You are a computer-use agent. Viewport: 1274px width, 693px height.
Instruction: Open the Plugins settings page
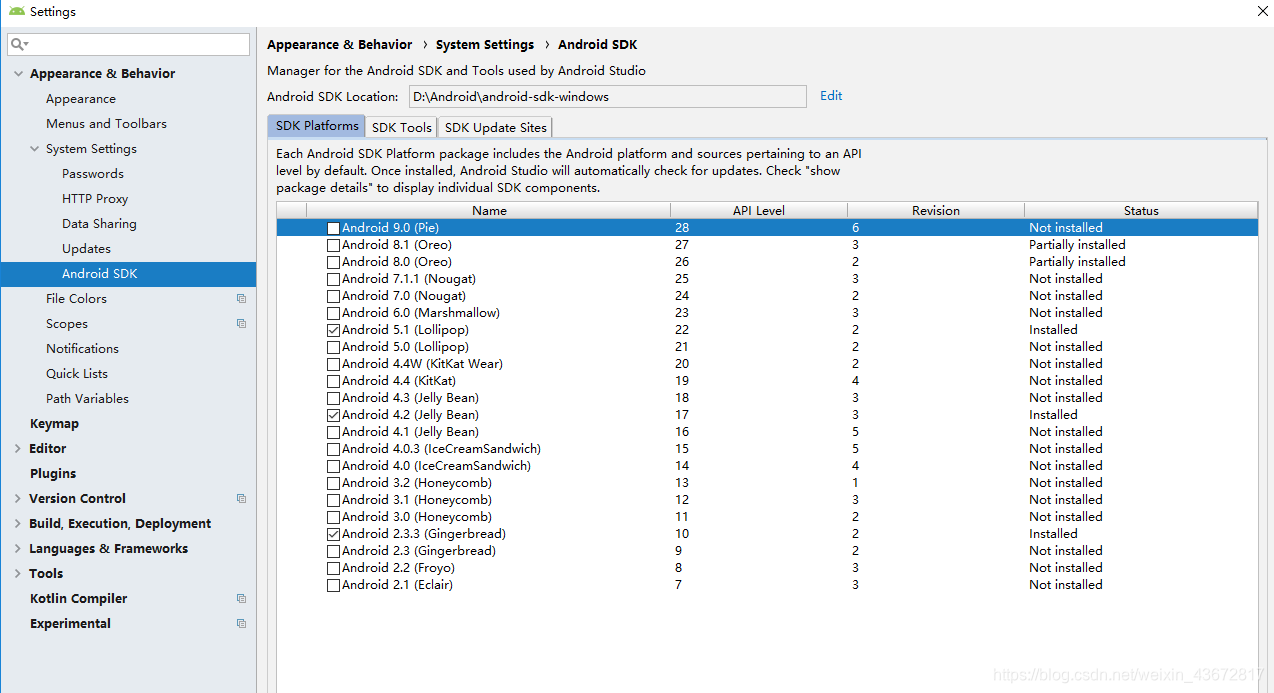[53, 474]
